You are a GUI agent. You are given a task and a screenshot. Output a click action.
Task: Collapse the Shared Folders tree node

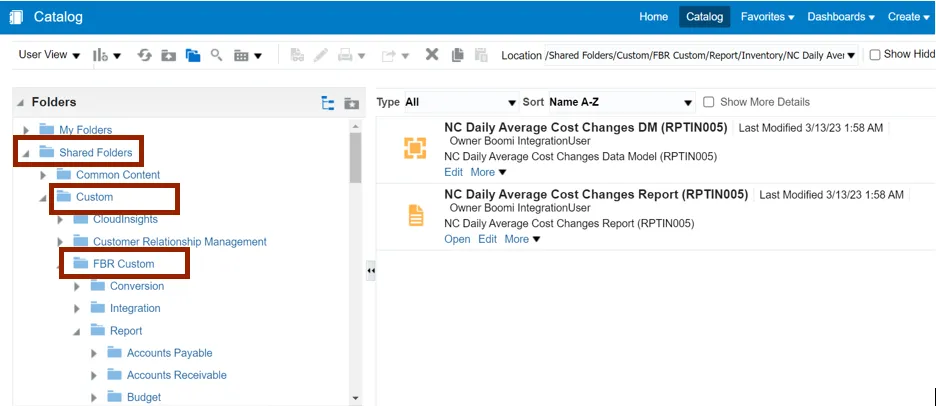coord(26,153)
